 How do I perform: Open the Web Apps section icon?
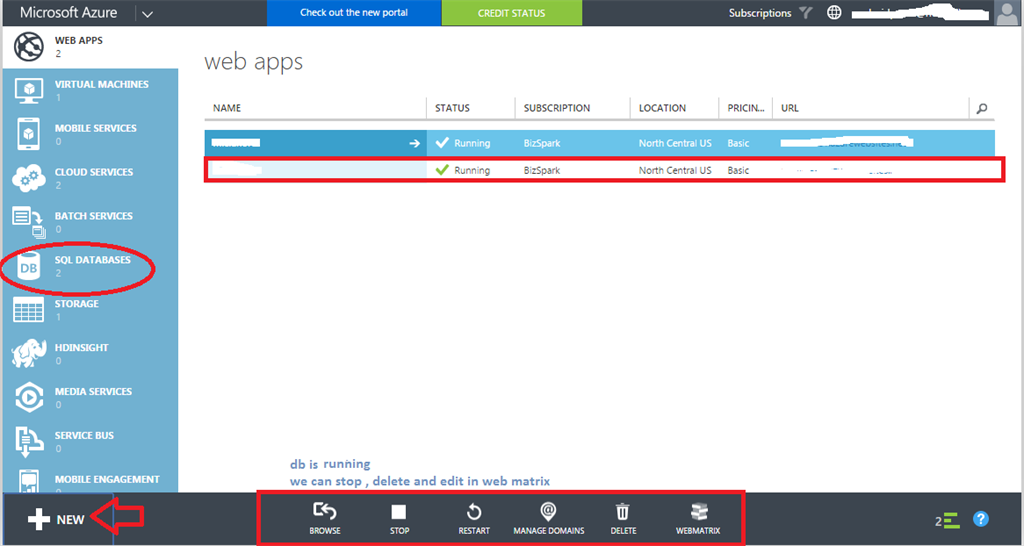29,47
